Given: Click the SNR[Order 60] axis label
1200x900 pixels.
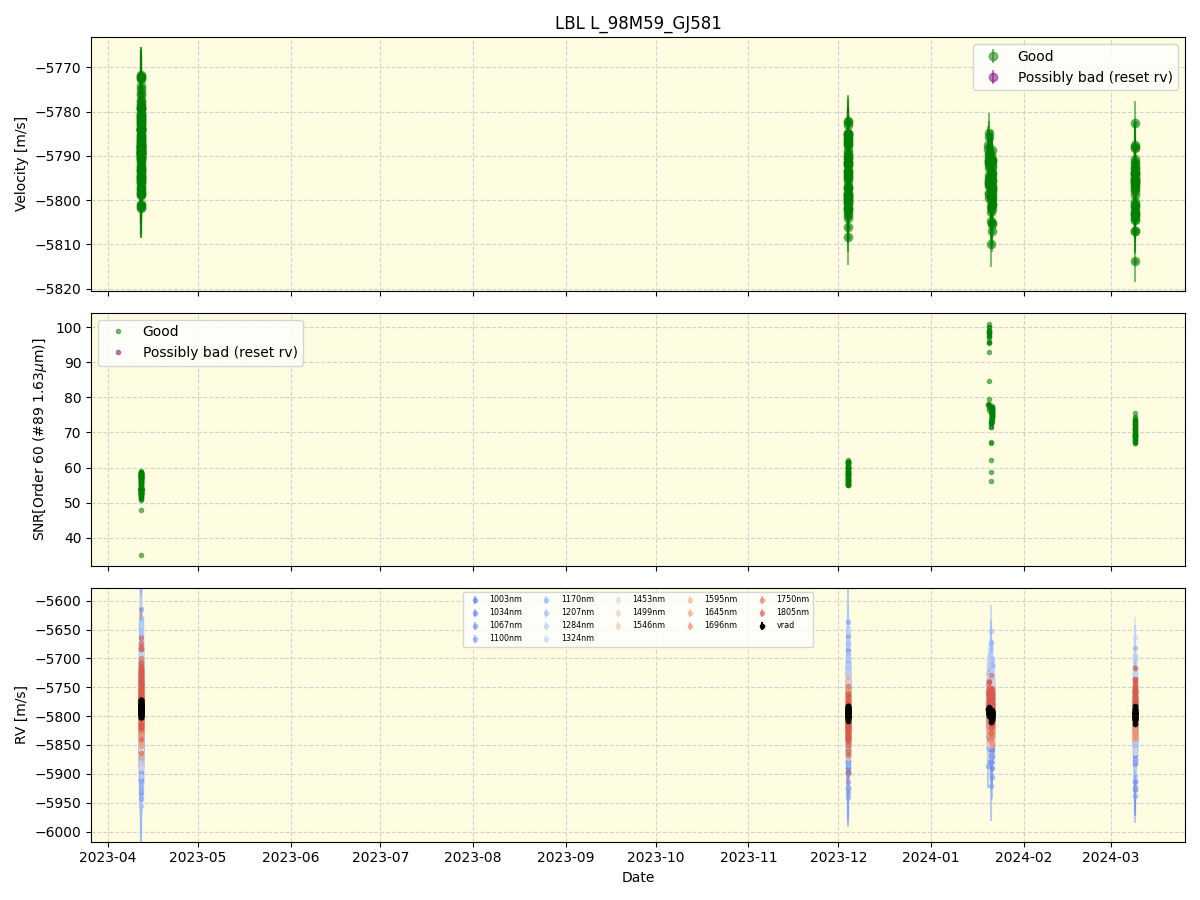Looking at the screenshot, I should 39,439.
